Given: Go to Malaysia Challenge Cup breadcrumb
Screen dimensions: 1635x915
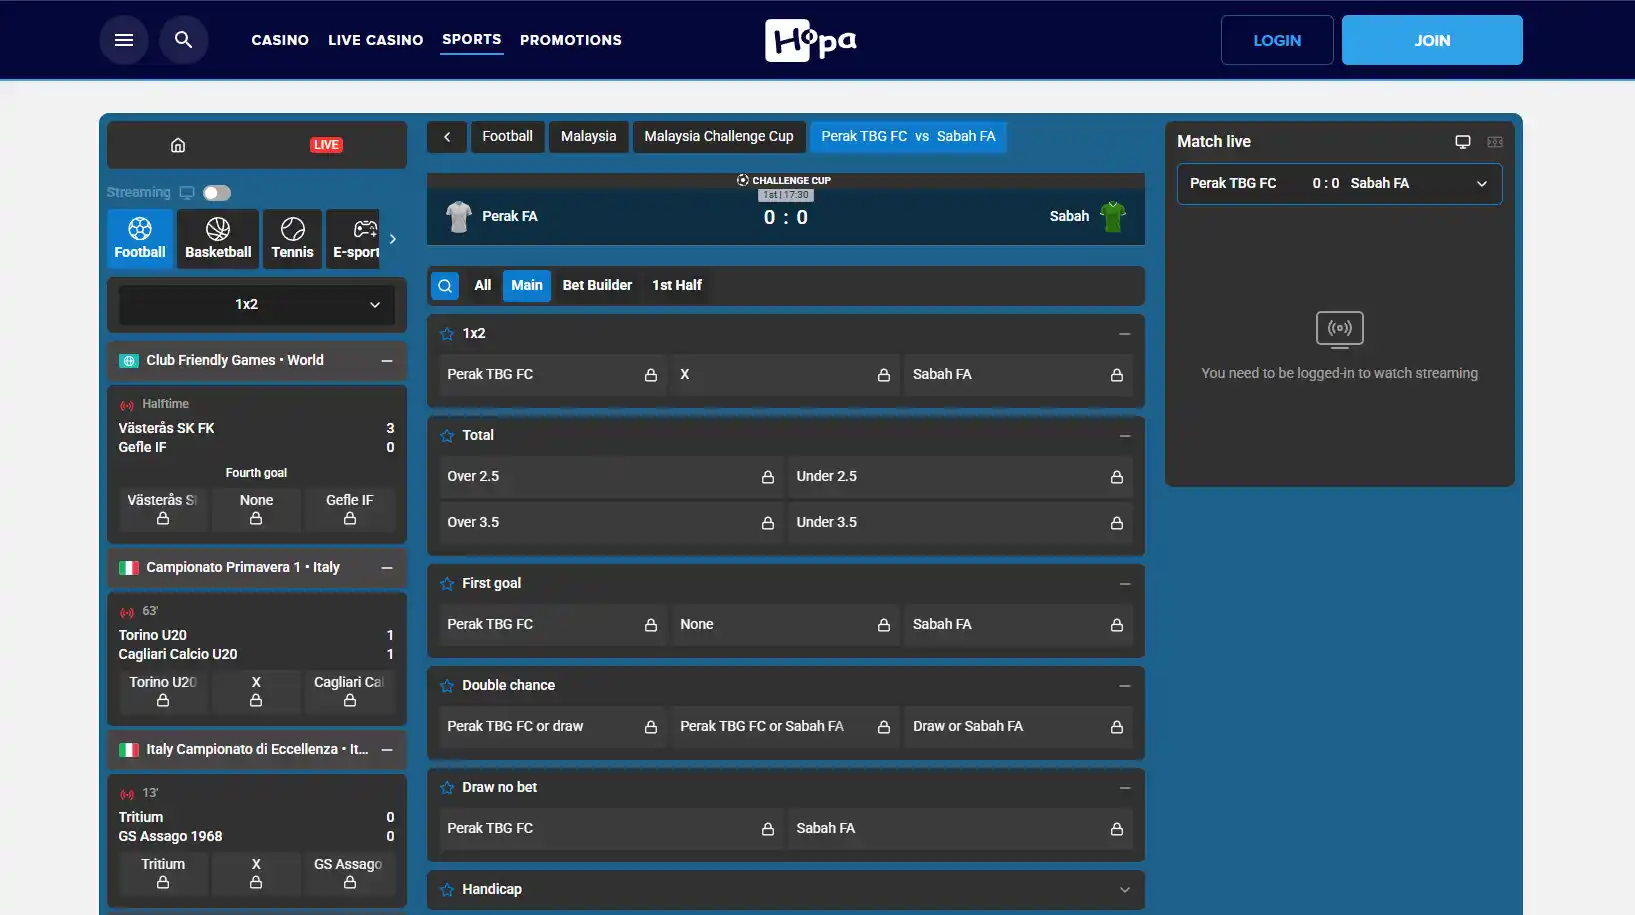Looking at the screenshot, I should tap(719, 137).
